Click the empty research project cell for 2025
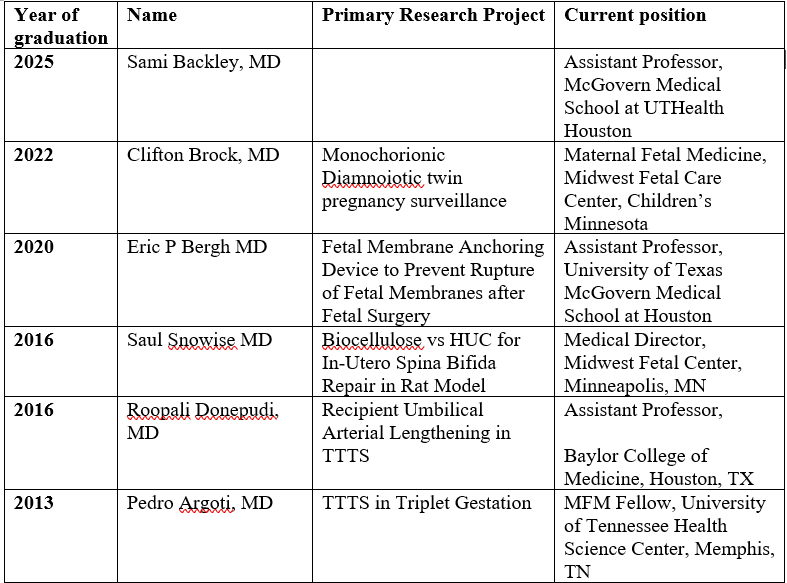The width and height of the screenshot is (787, 583). pyautogui.click(x=435, y=96)
